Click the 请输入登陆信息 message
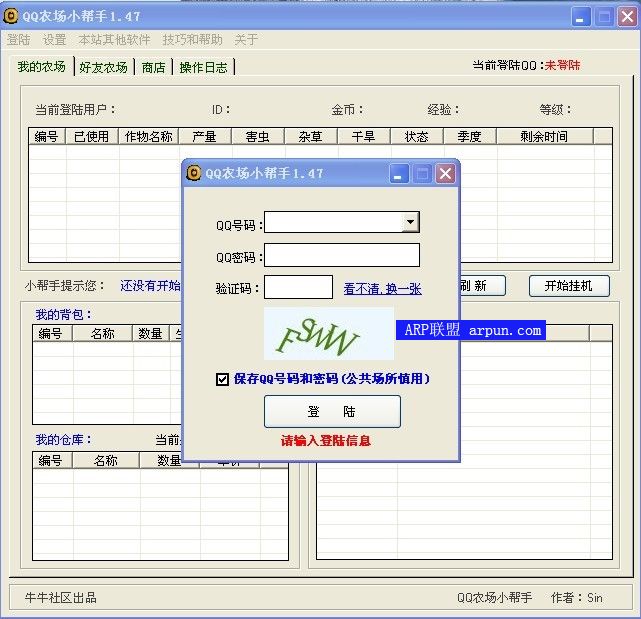The height and width of the screenshot is (619, 641). (326, 441)
